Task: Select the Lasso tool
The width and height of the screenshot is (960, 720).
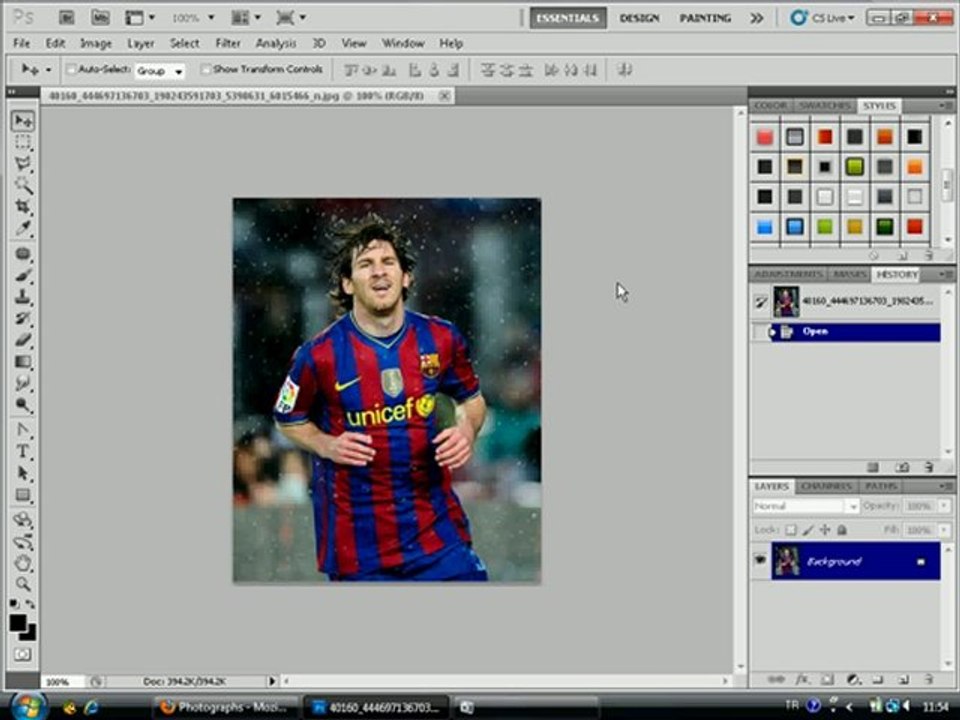Action: coord(23,163)
